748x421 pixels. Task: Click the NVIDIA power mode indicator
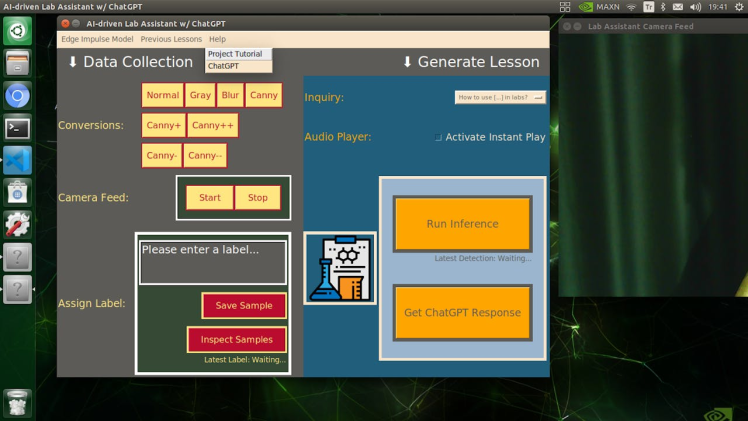pyautogui.click(x=594, y=7)
